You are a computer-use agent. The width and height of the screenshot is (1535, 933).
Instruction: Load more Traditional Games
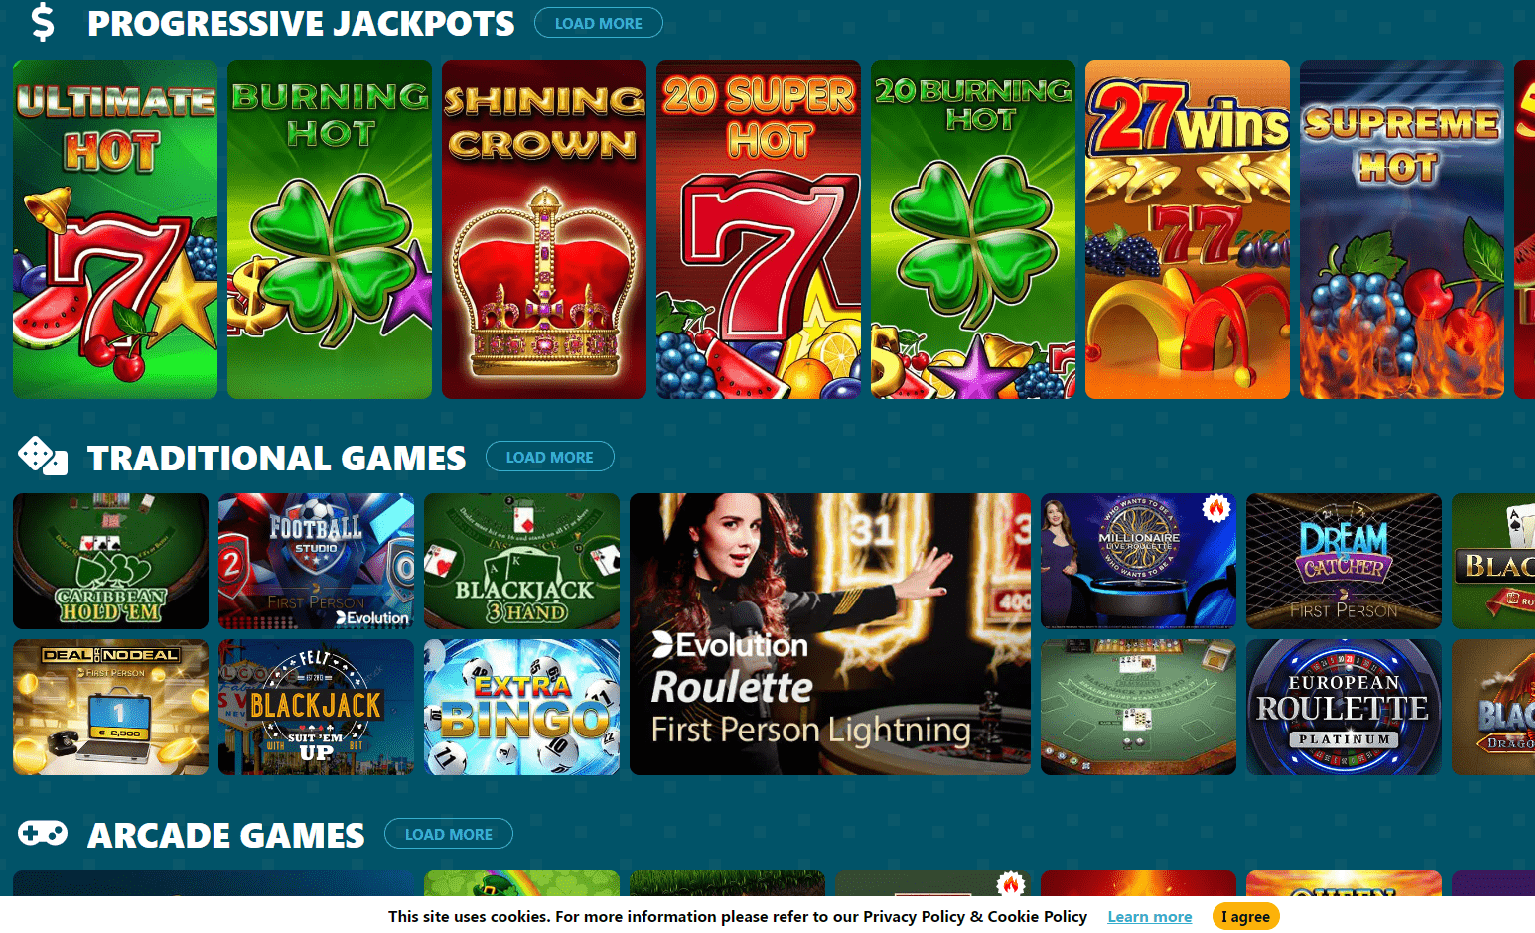click(x=550, y=457)
